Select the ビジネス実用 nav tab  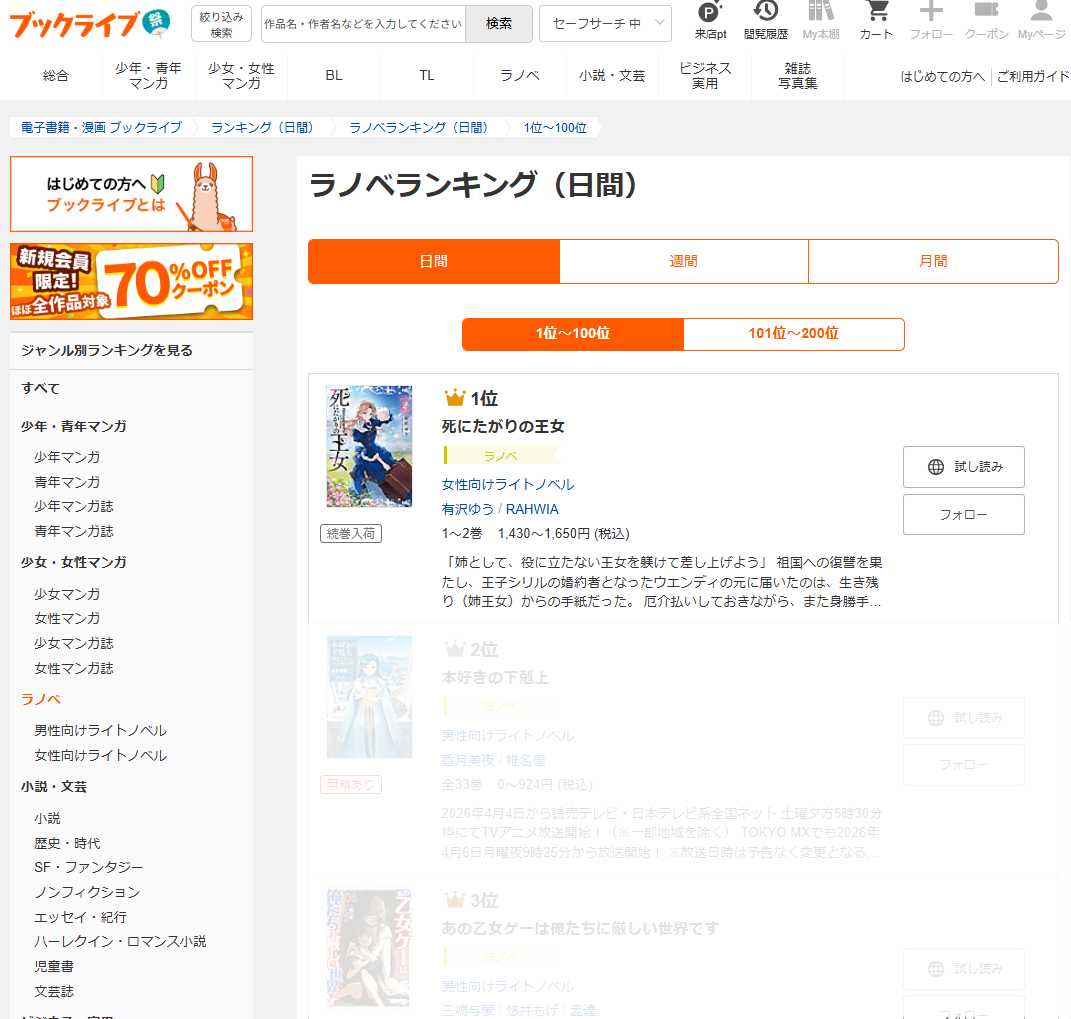pyautogui.click(x=705, y=76)
